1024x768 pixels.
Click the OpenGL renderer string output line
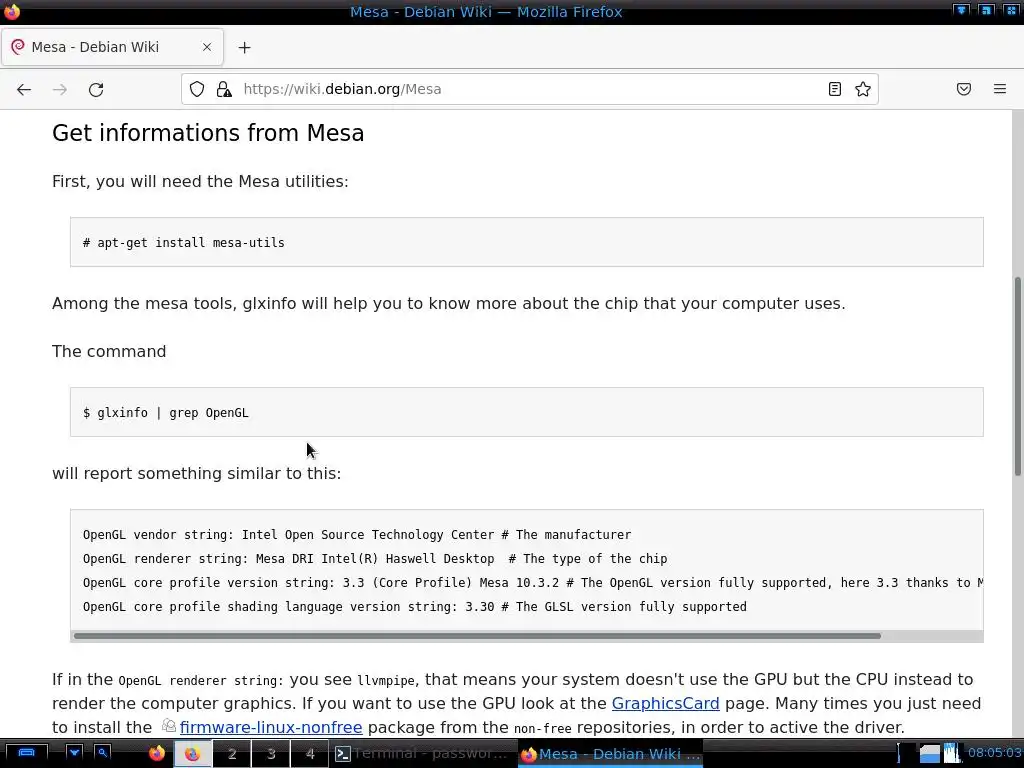click(x=375, y=559)
